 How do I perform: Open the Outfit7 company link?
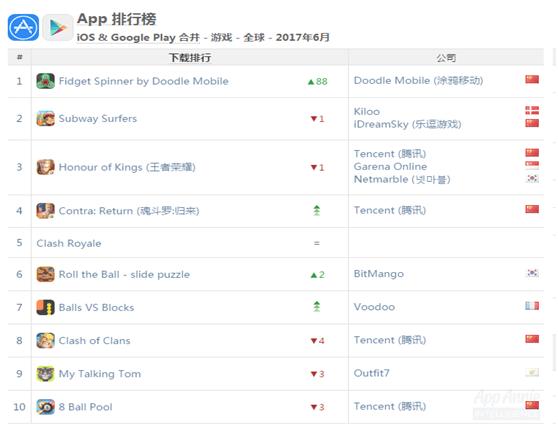coord(372,373)
